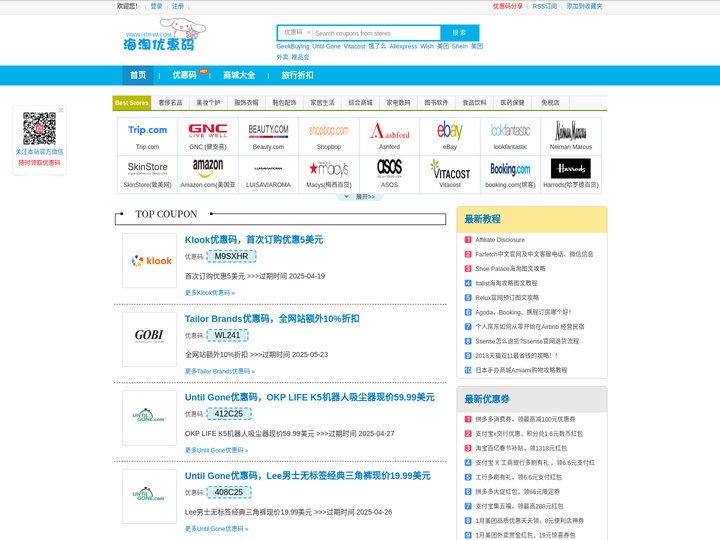This screenshot has width=720, height=540.
Task: Go to the 首页 home tab
Action: point(138,75)
